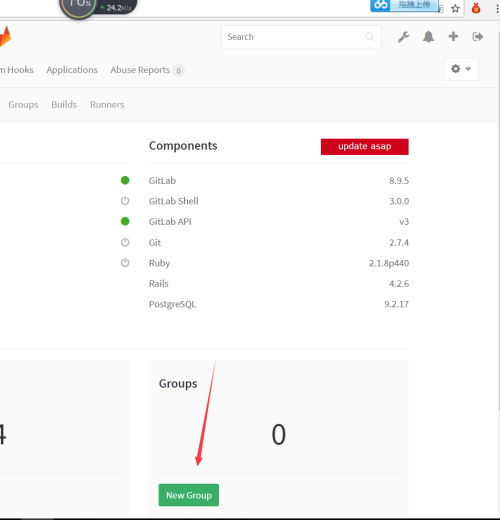Click the sign out icon
Screen dimensions: 500x520
pyautogui.click(x=478, y=37)
